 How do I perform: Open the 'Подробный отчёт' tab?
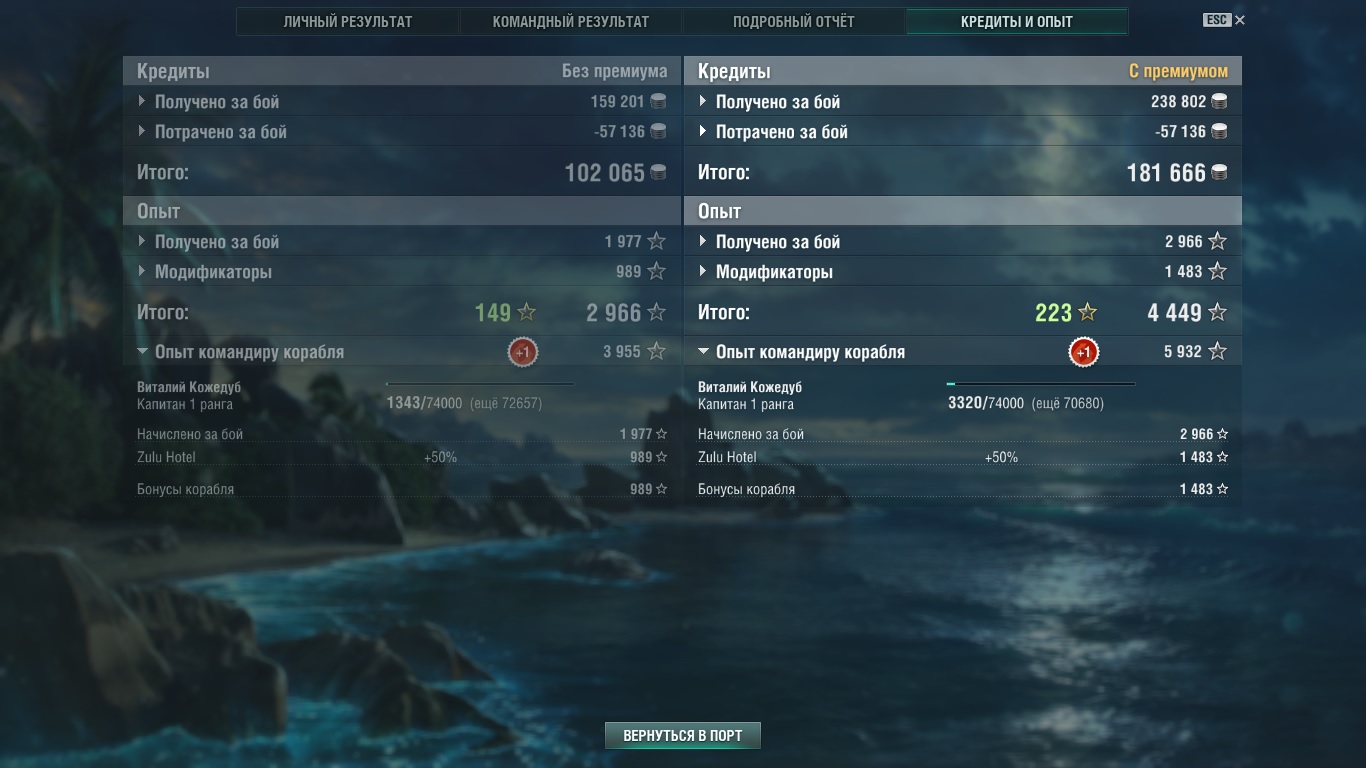tap(794, 21)
